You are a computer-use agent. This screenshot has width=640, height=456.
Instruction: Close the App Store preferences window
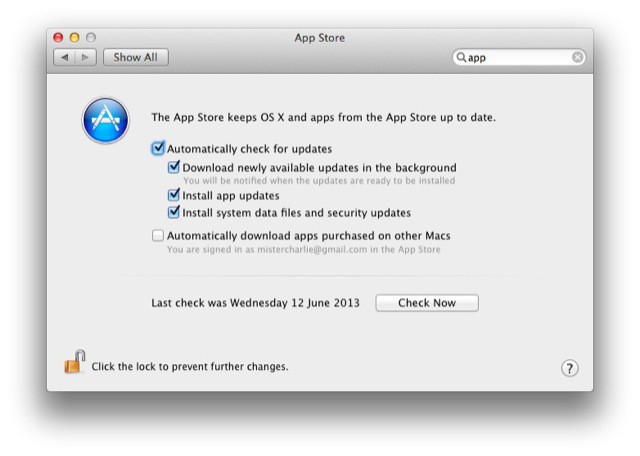pos(58,38)
